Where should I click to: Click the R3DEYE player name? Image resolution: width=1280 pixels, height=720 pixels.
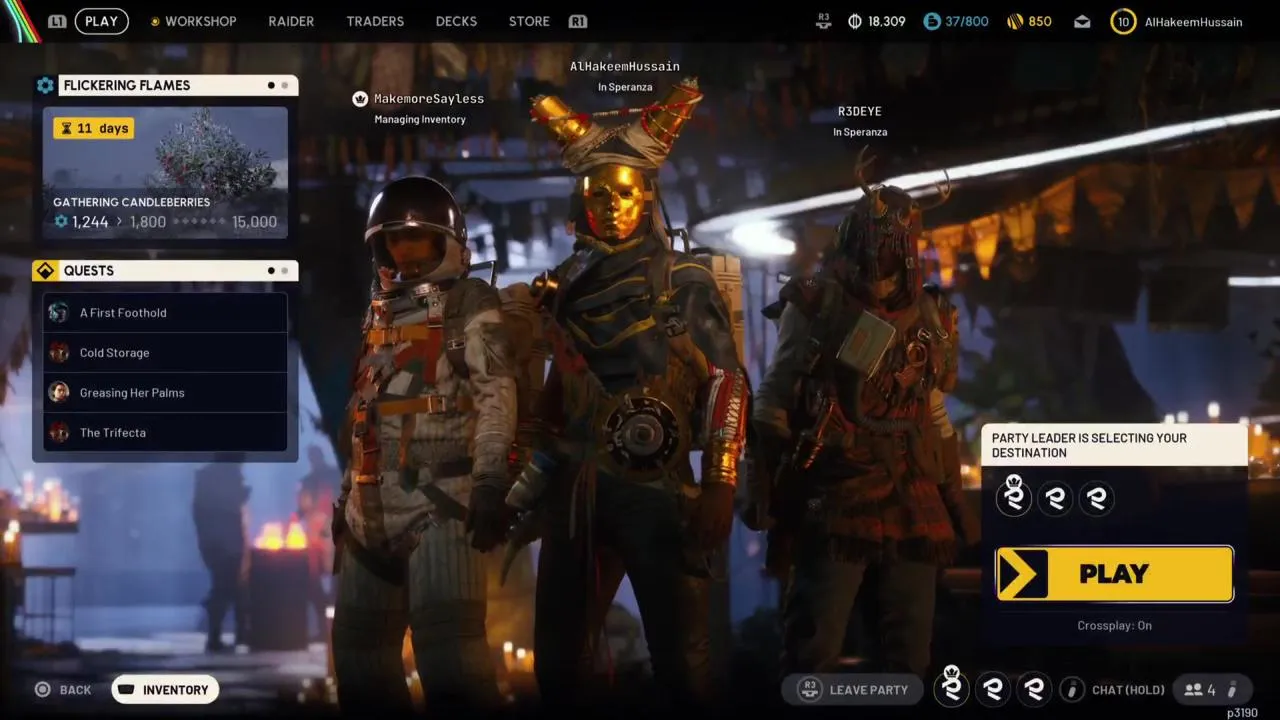[x=859, y=111]
